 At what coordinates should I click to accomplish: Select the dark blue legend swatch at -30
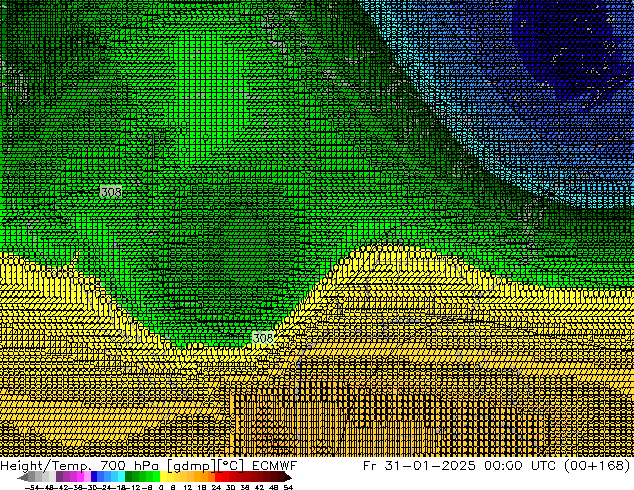pyautogui.click(x=94, y=476)
